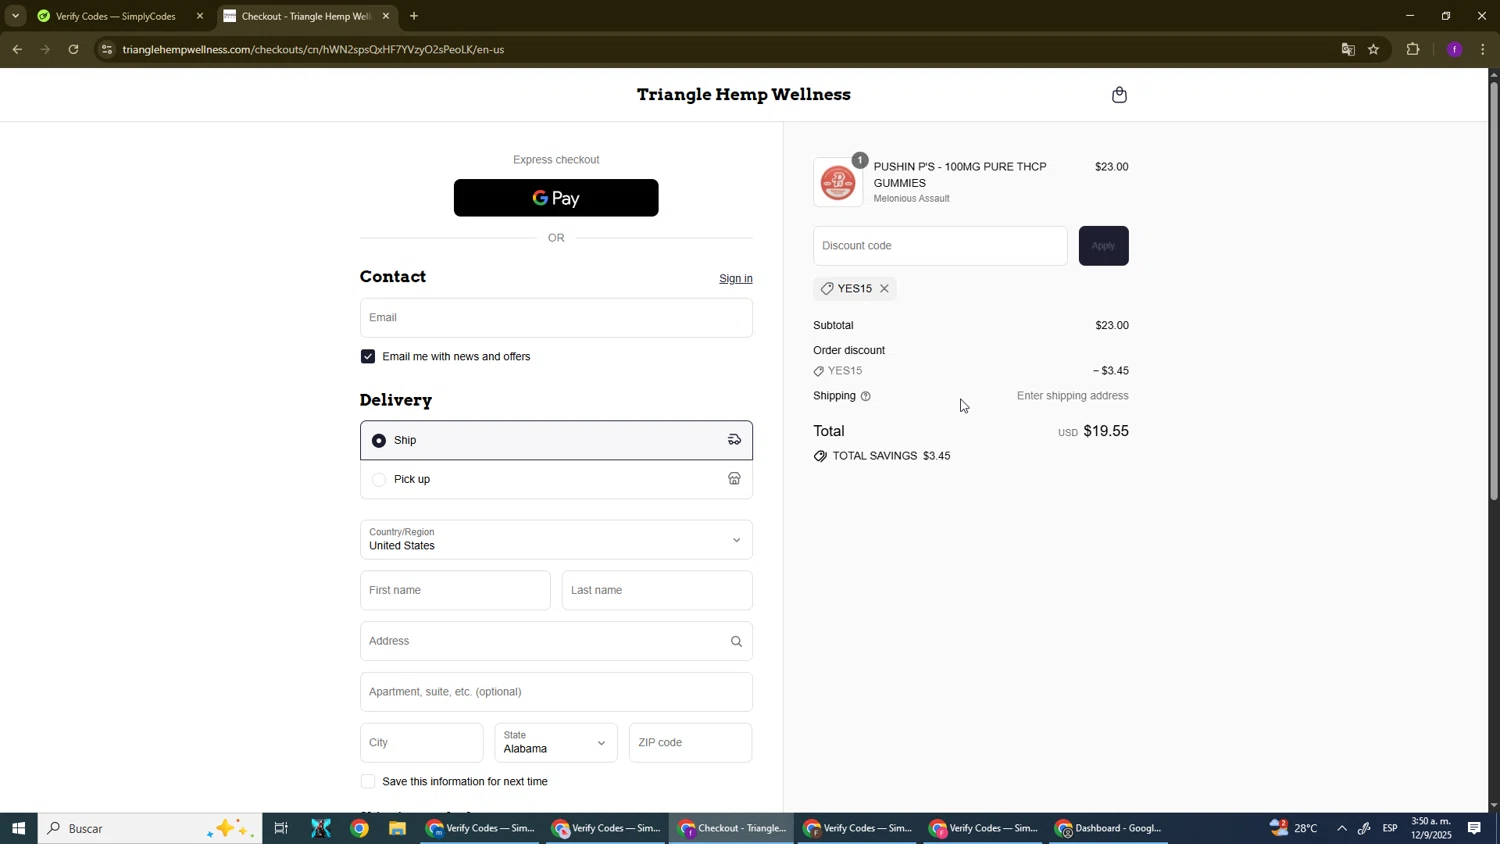1500x844 pixels.
Task: Reload the checkout page
Action: pyautogui.click(x=73, y=49)
